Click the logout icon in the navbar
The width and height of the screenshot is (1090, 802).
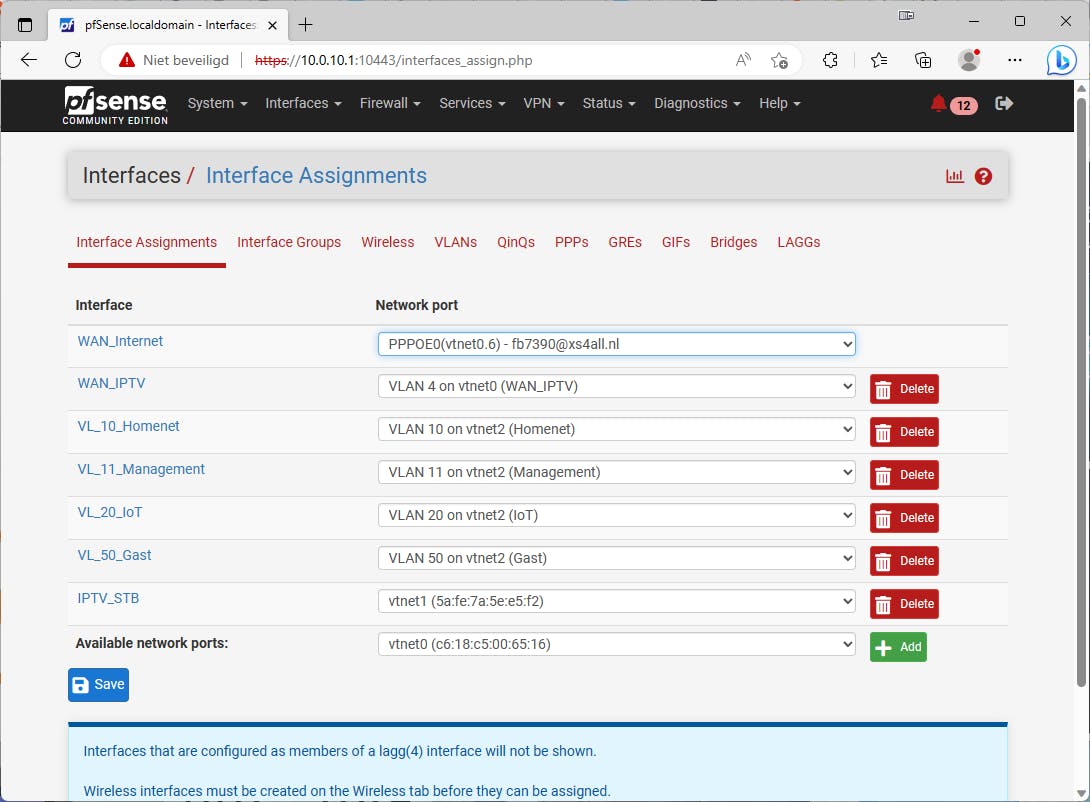pos(1004,104)
